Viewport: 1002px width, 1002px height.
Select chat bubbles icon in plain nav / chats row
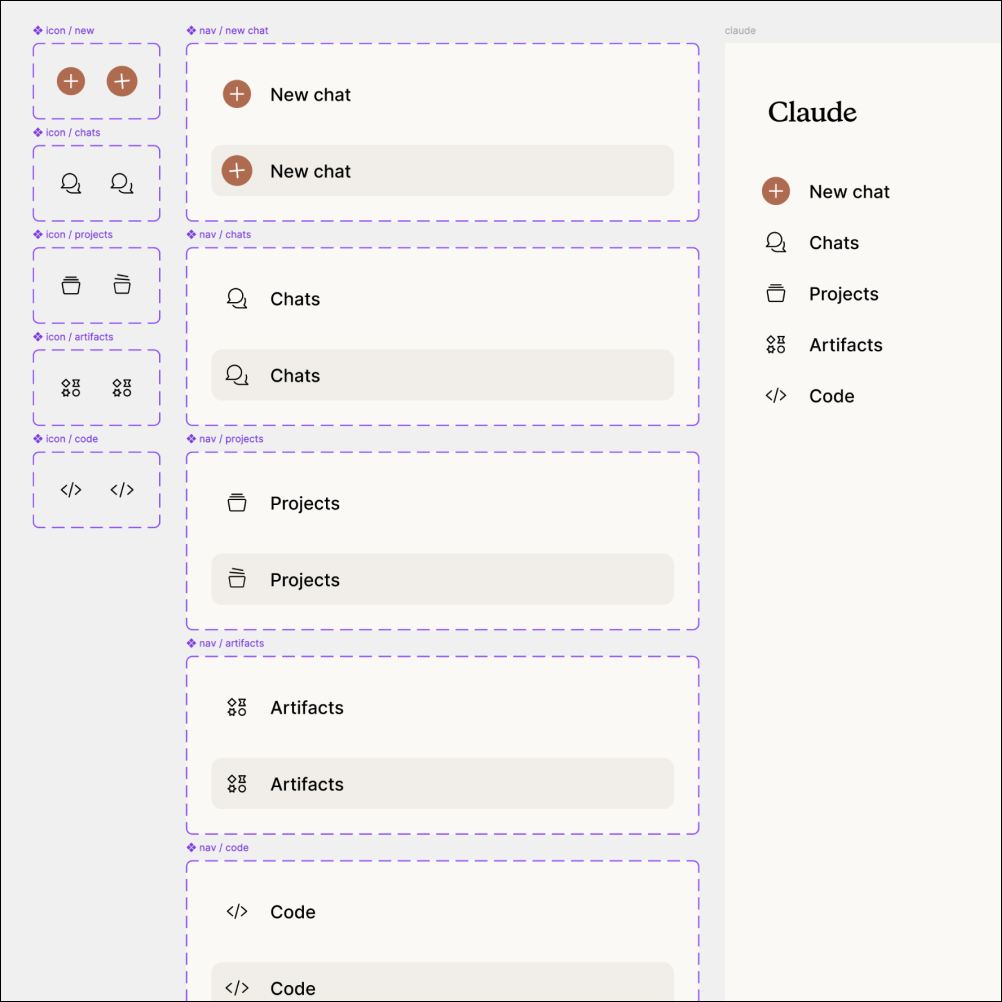coord(237,298)
